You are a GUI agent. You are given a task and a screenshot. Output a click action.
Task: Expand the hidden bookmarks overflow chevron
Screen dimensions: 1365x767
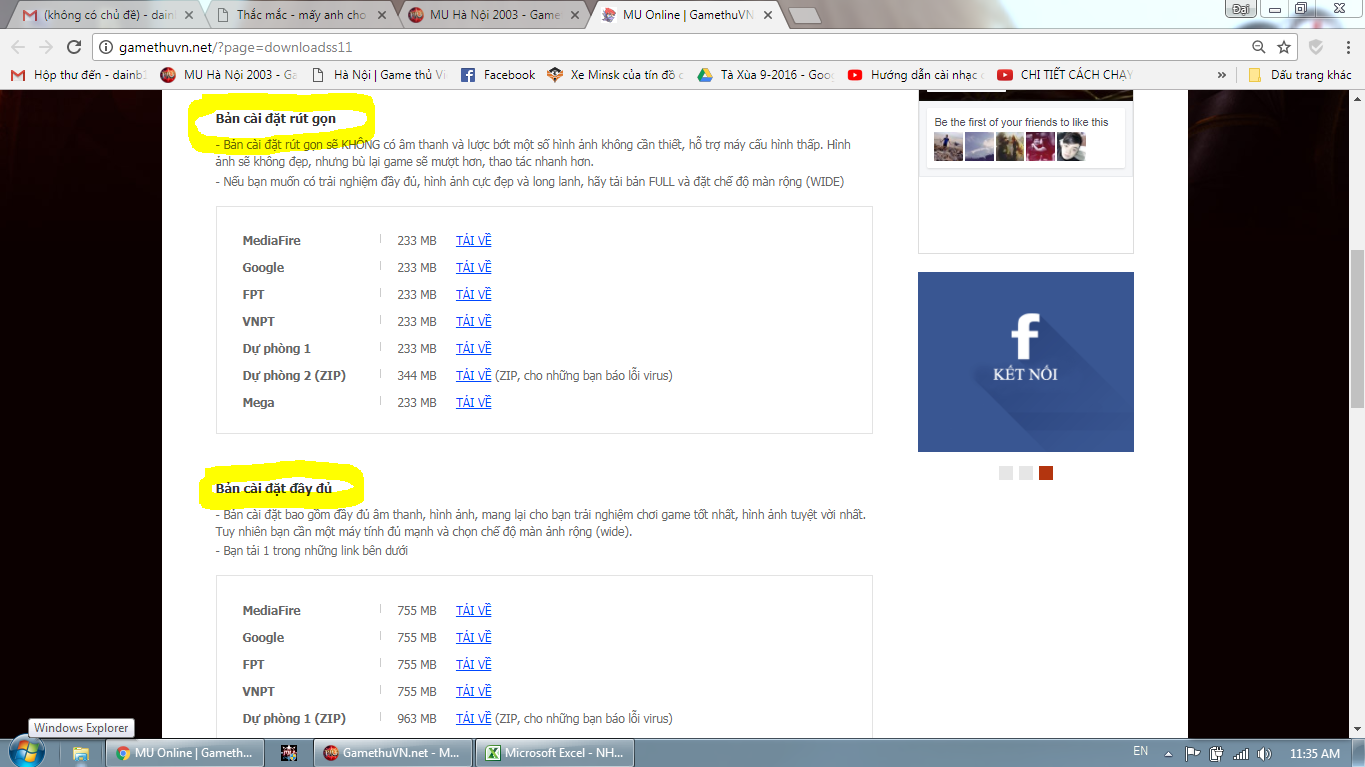click(x=1221, y=75)
